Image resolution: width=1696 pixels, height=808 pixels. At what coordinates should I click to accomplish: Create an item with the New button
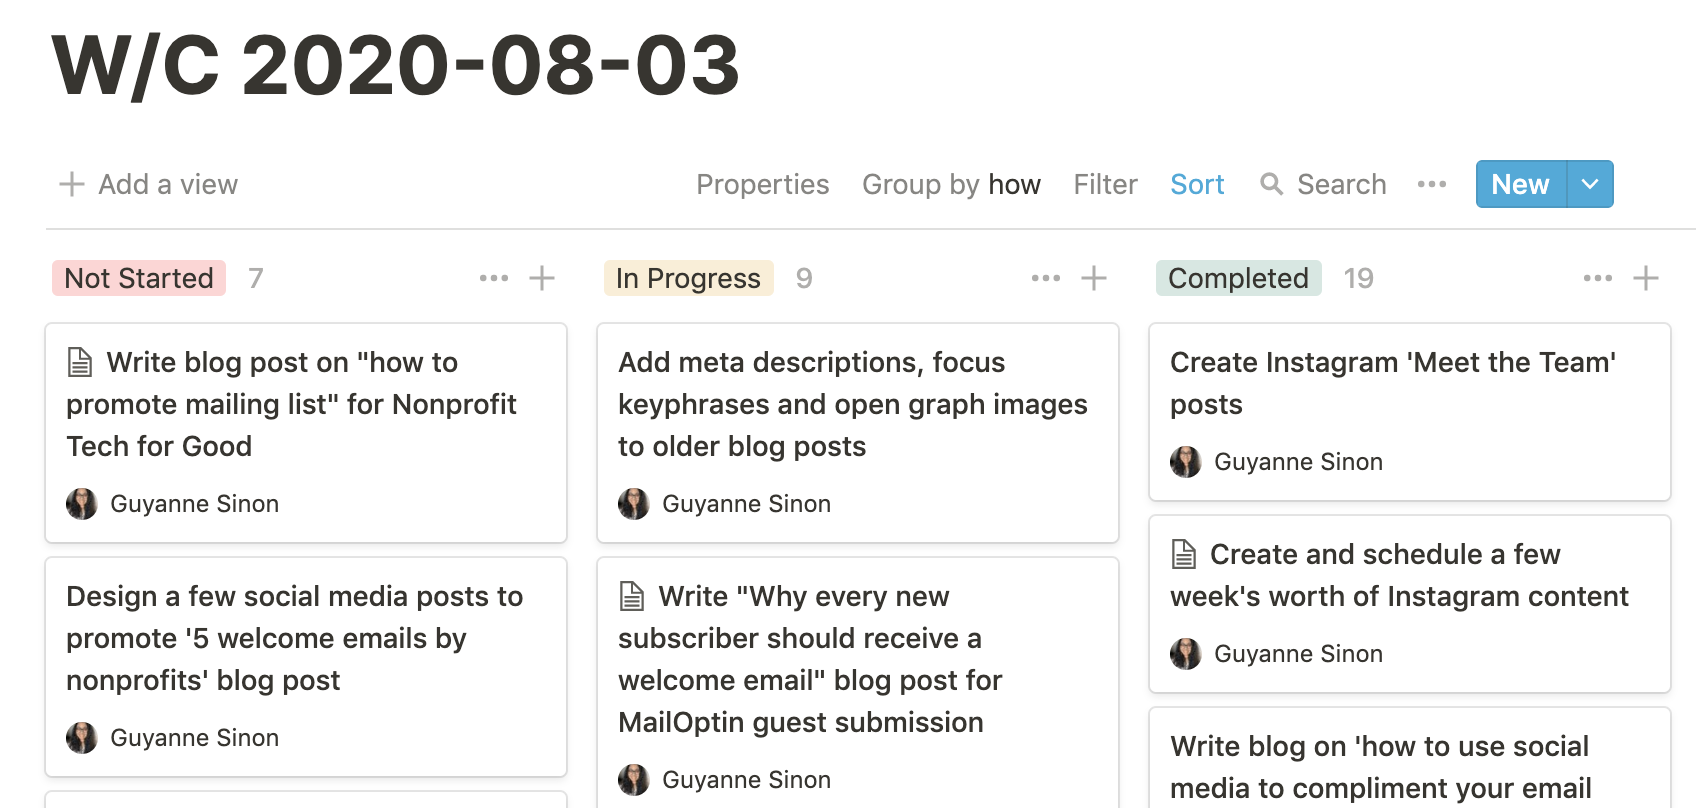point(1519,184)
